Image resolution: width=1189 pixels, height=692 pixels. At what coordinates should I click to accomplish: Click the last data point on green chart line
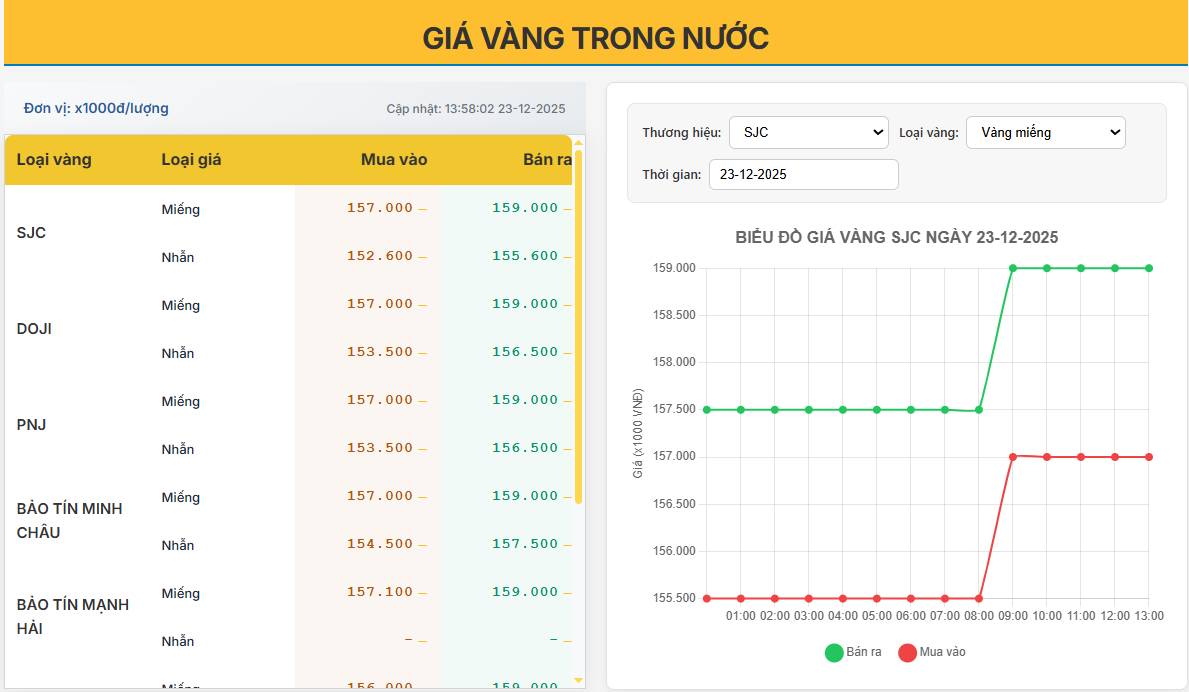tap(1147, 268)
